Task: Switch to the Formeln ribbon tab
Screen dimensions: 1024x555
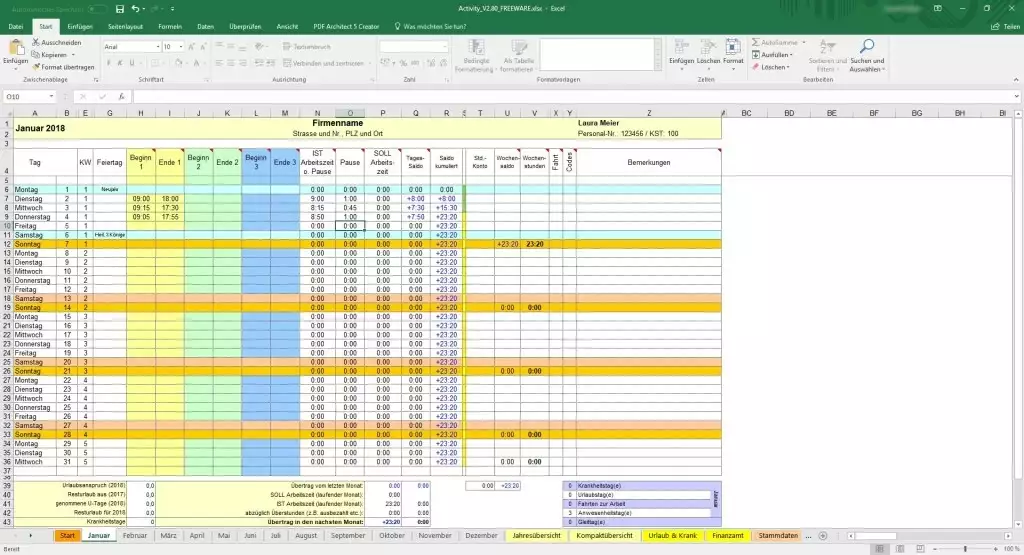Action: coord(170,25)
